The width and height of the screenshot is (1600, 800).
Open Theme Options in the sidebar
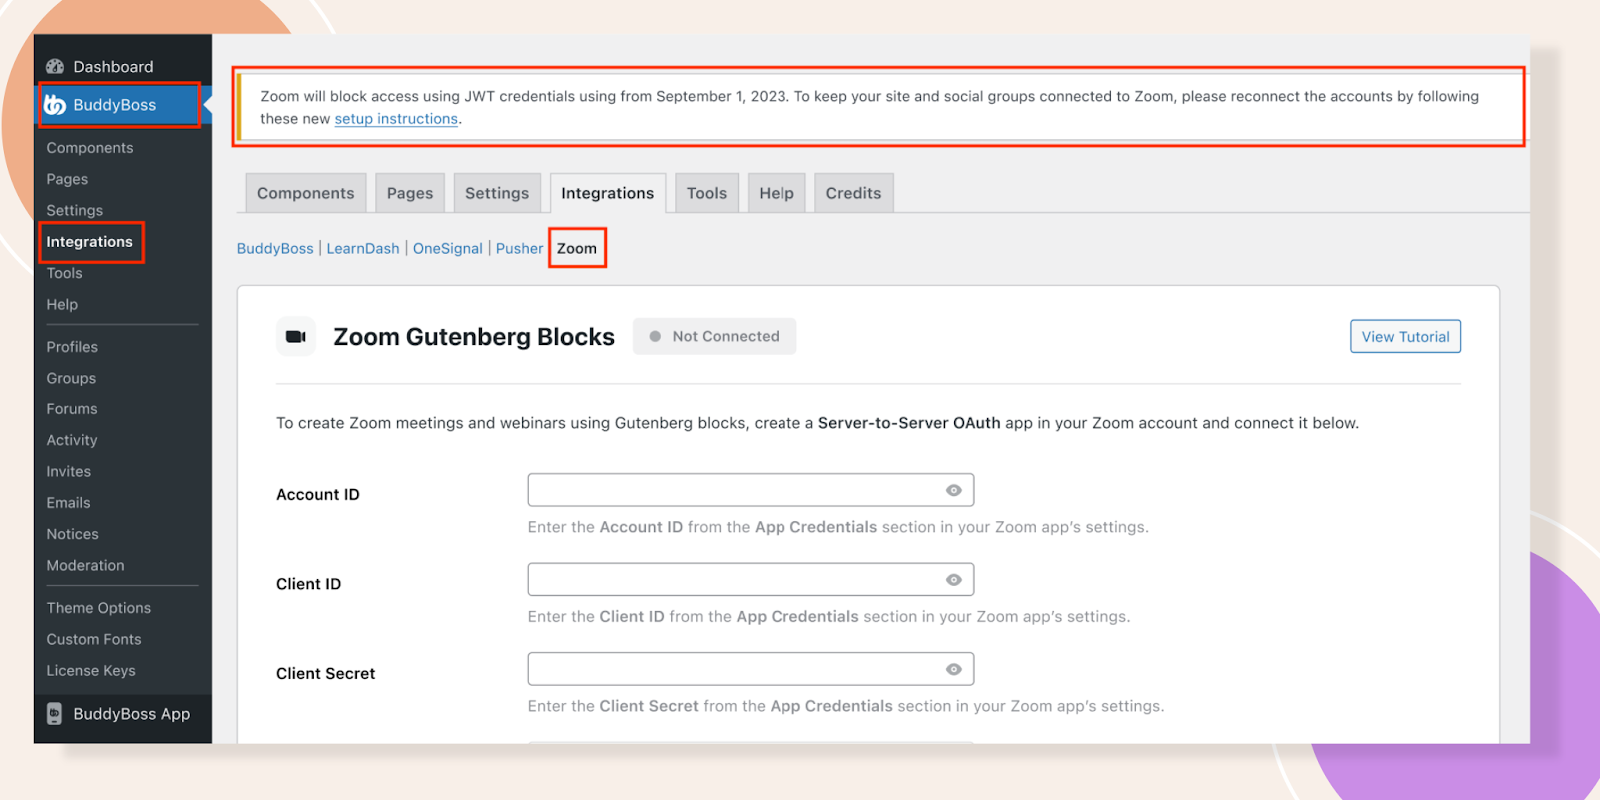coord(99,608)
